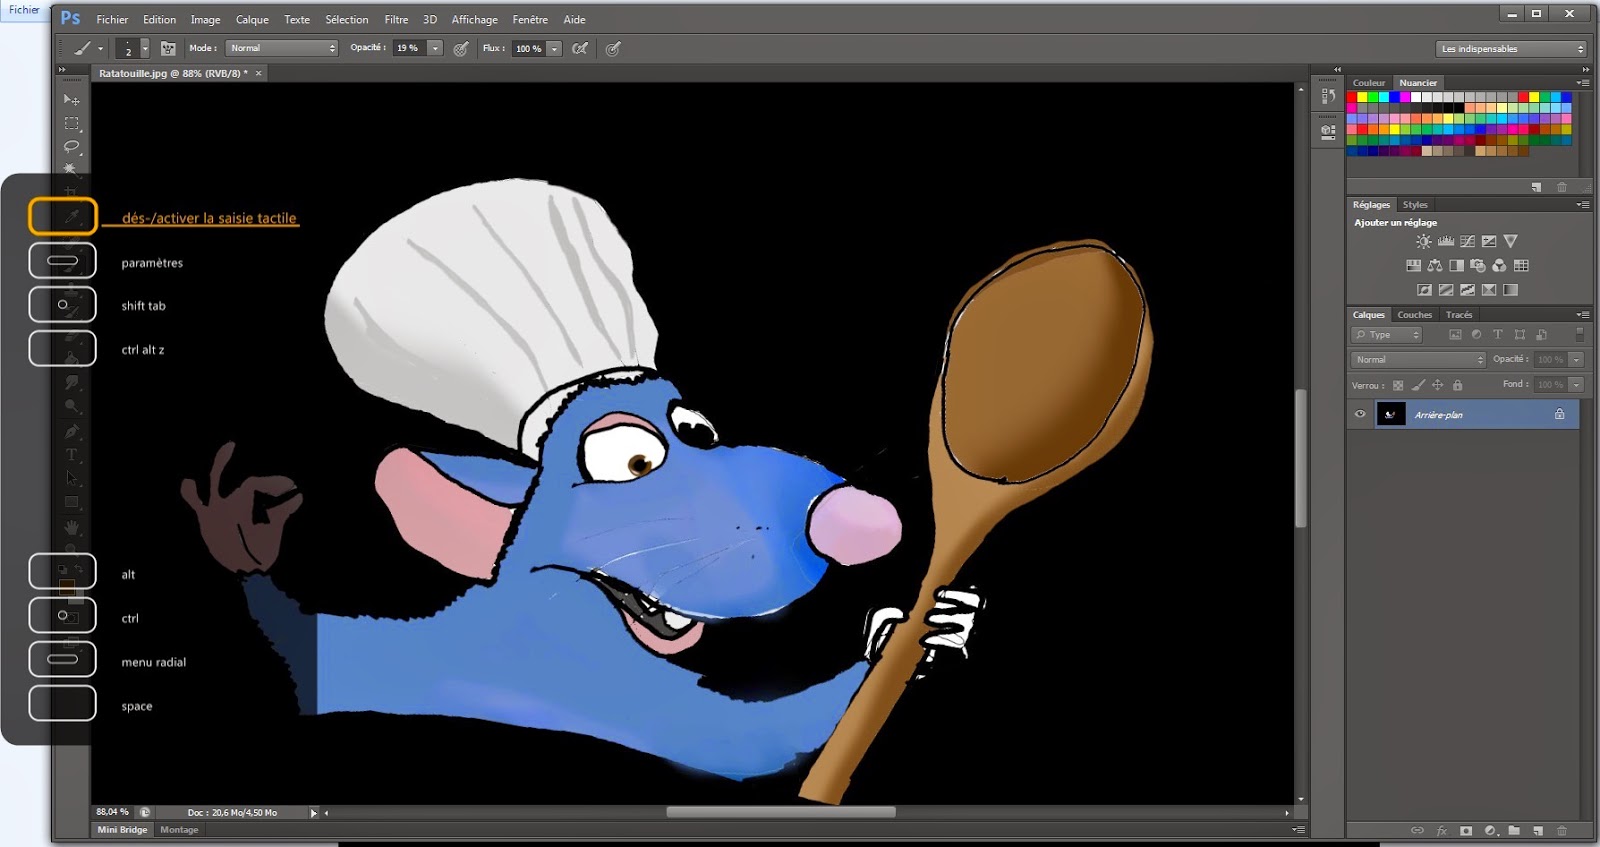Open the collapsed History panel icon
The image size is (1600, 847).
1328,96
